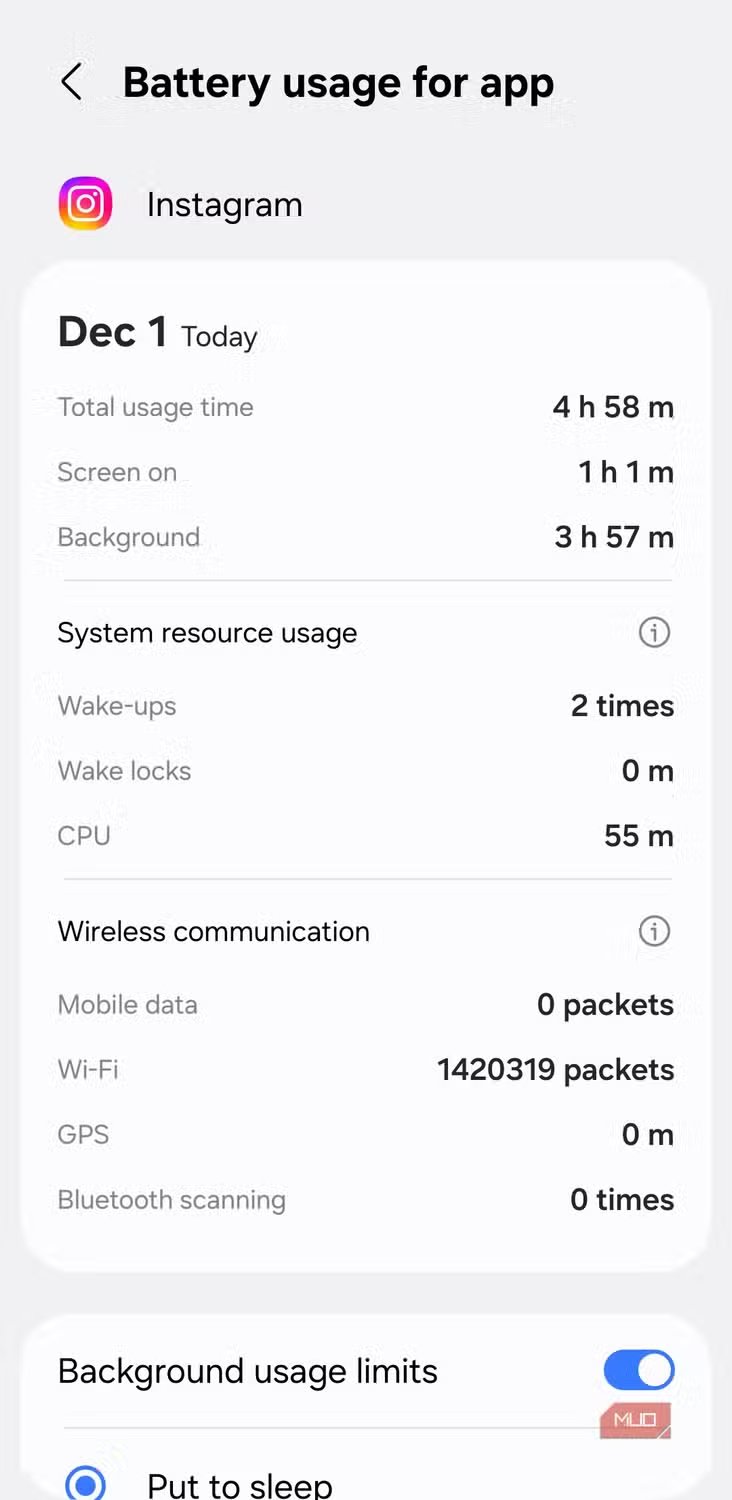Tap the Total usage time row
This screenshot has width=732, height=1500.
(x=365, y=408)
